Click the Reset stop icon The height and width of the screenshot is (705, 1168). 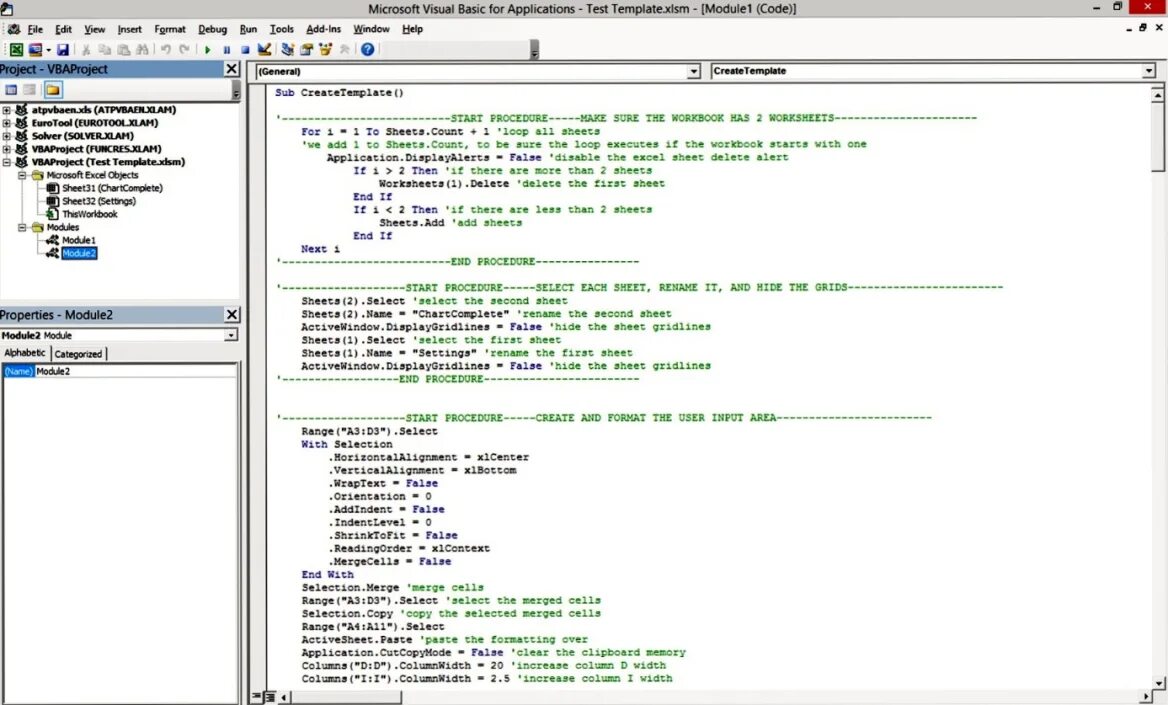[x=245, y=49]
